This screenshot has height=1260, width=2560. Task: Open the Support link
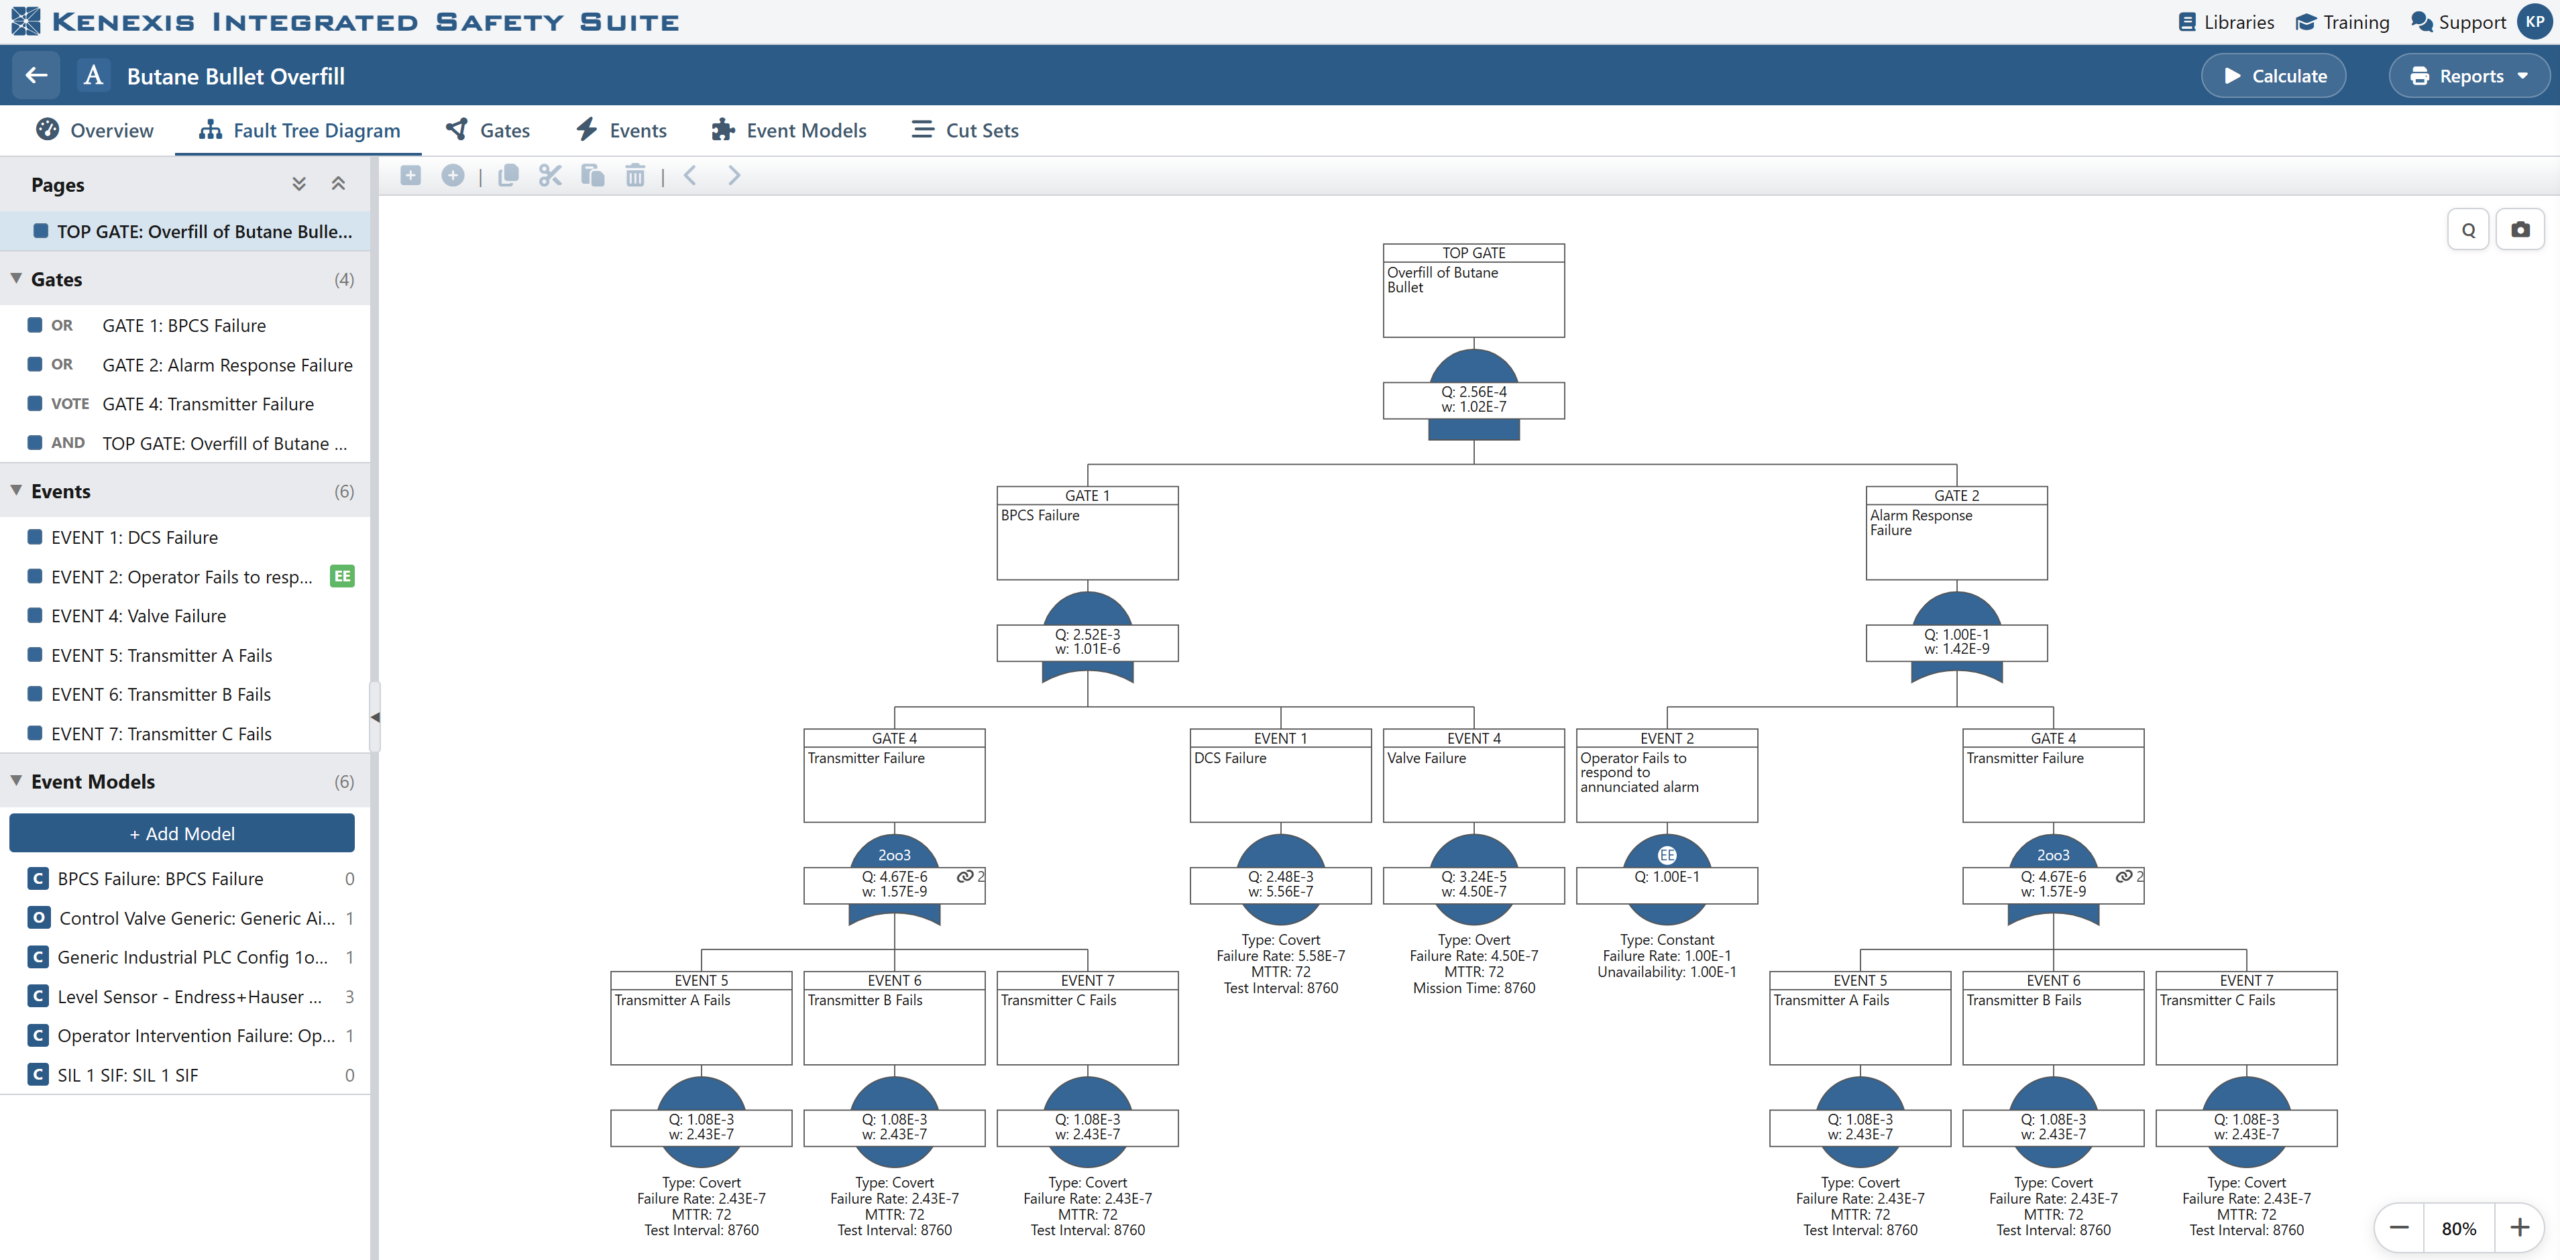point(2458,22)
